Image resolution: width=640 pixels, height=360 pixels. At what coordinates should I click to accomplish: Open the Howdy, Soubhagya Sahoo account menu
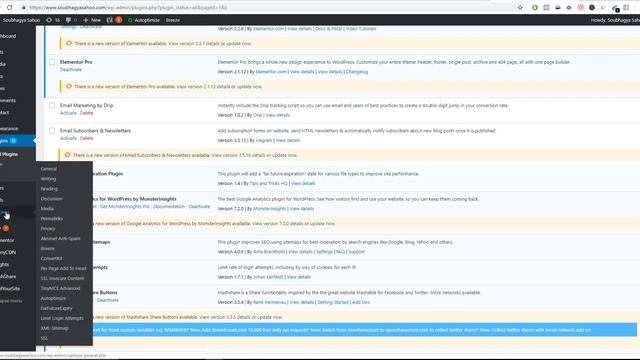[x=615, y=20]
